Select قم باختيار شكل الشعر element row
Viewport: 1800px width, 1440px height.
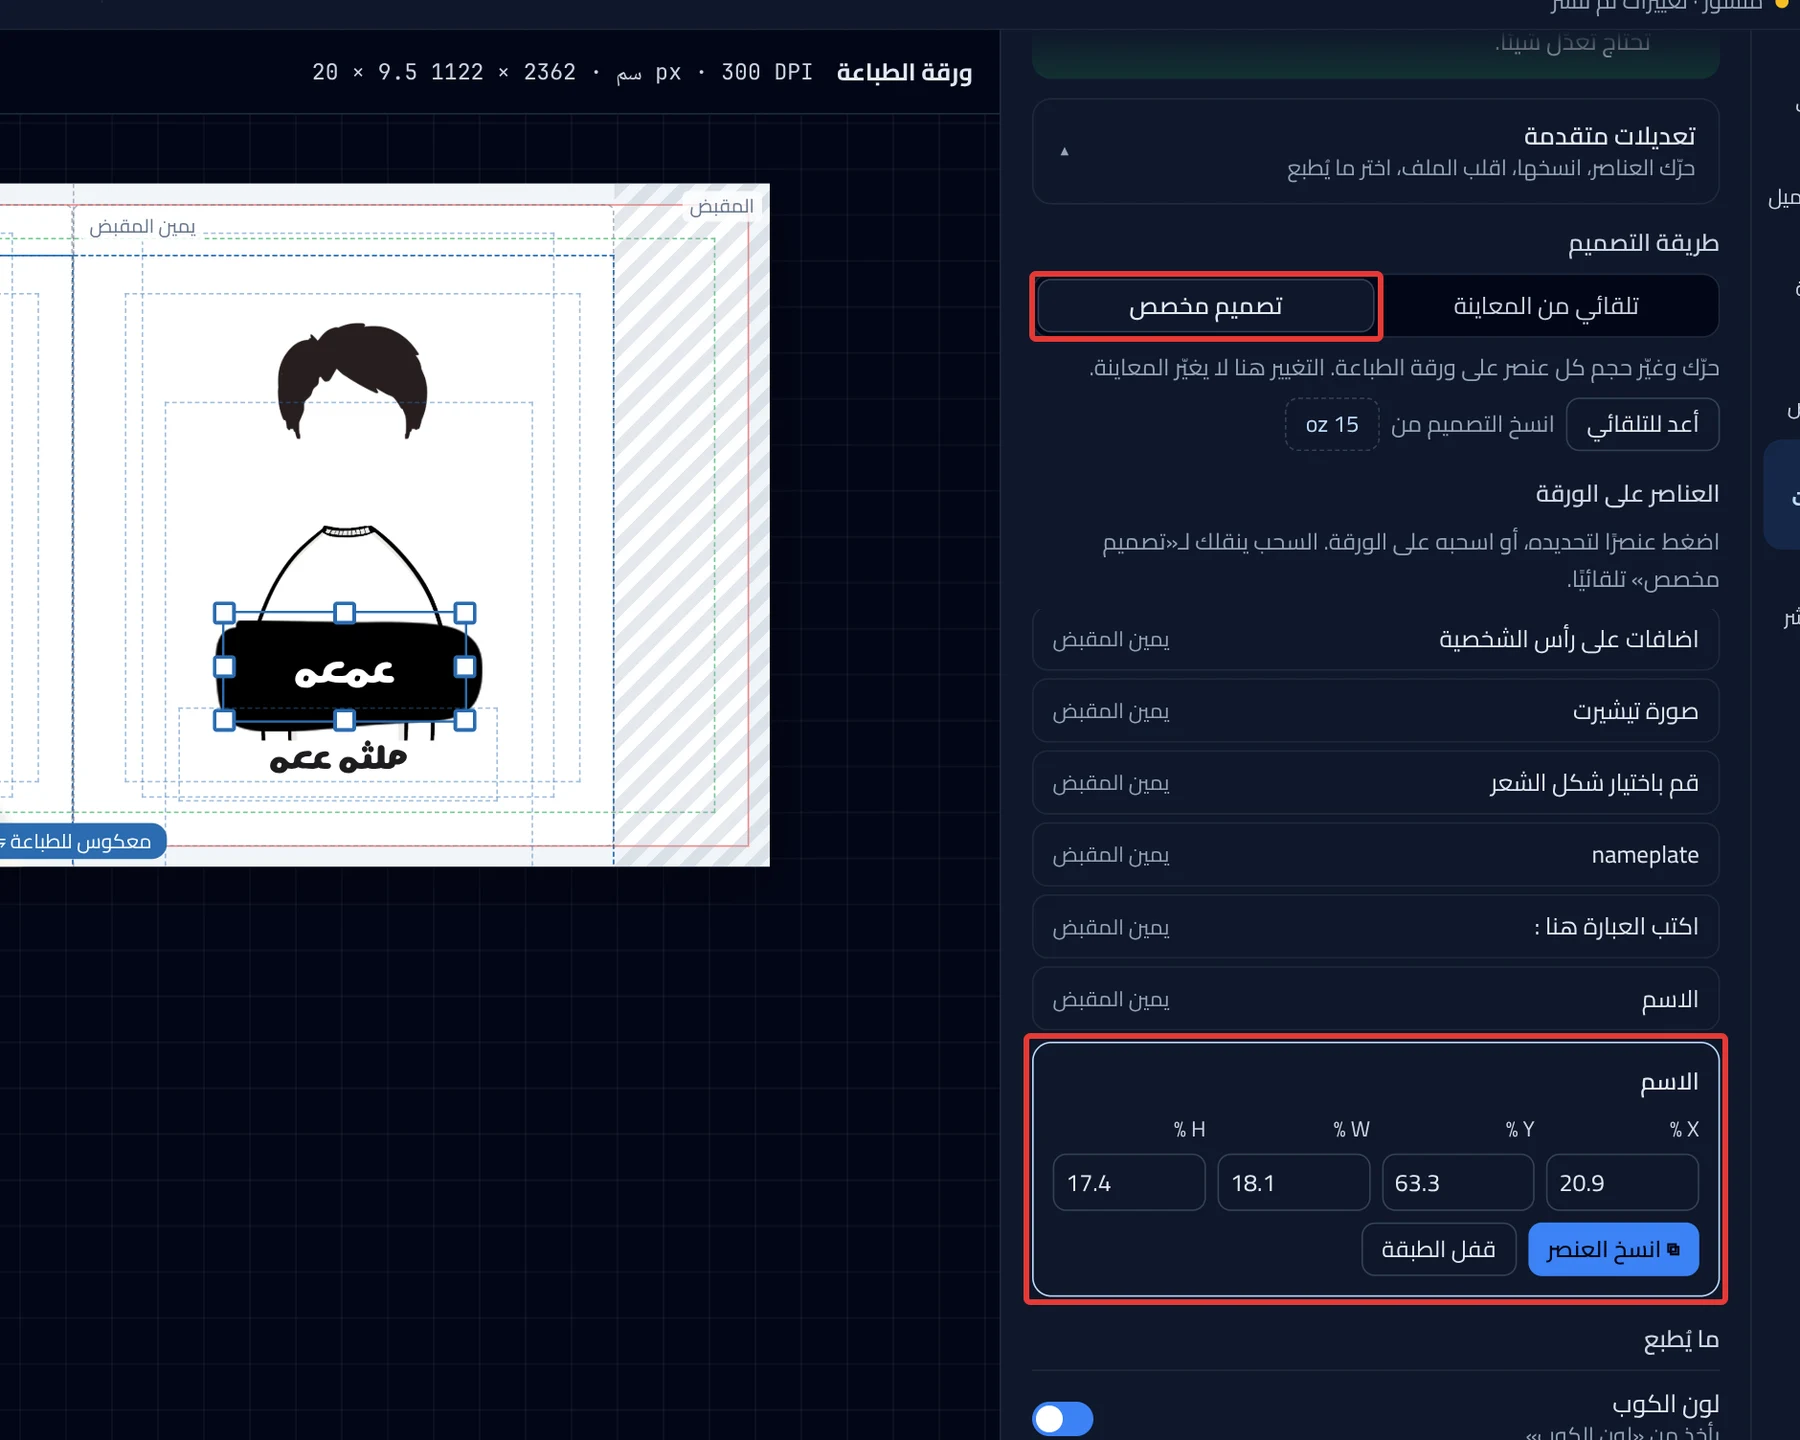coord(1375,783)
